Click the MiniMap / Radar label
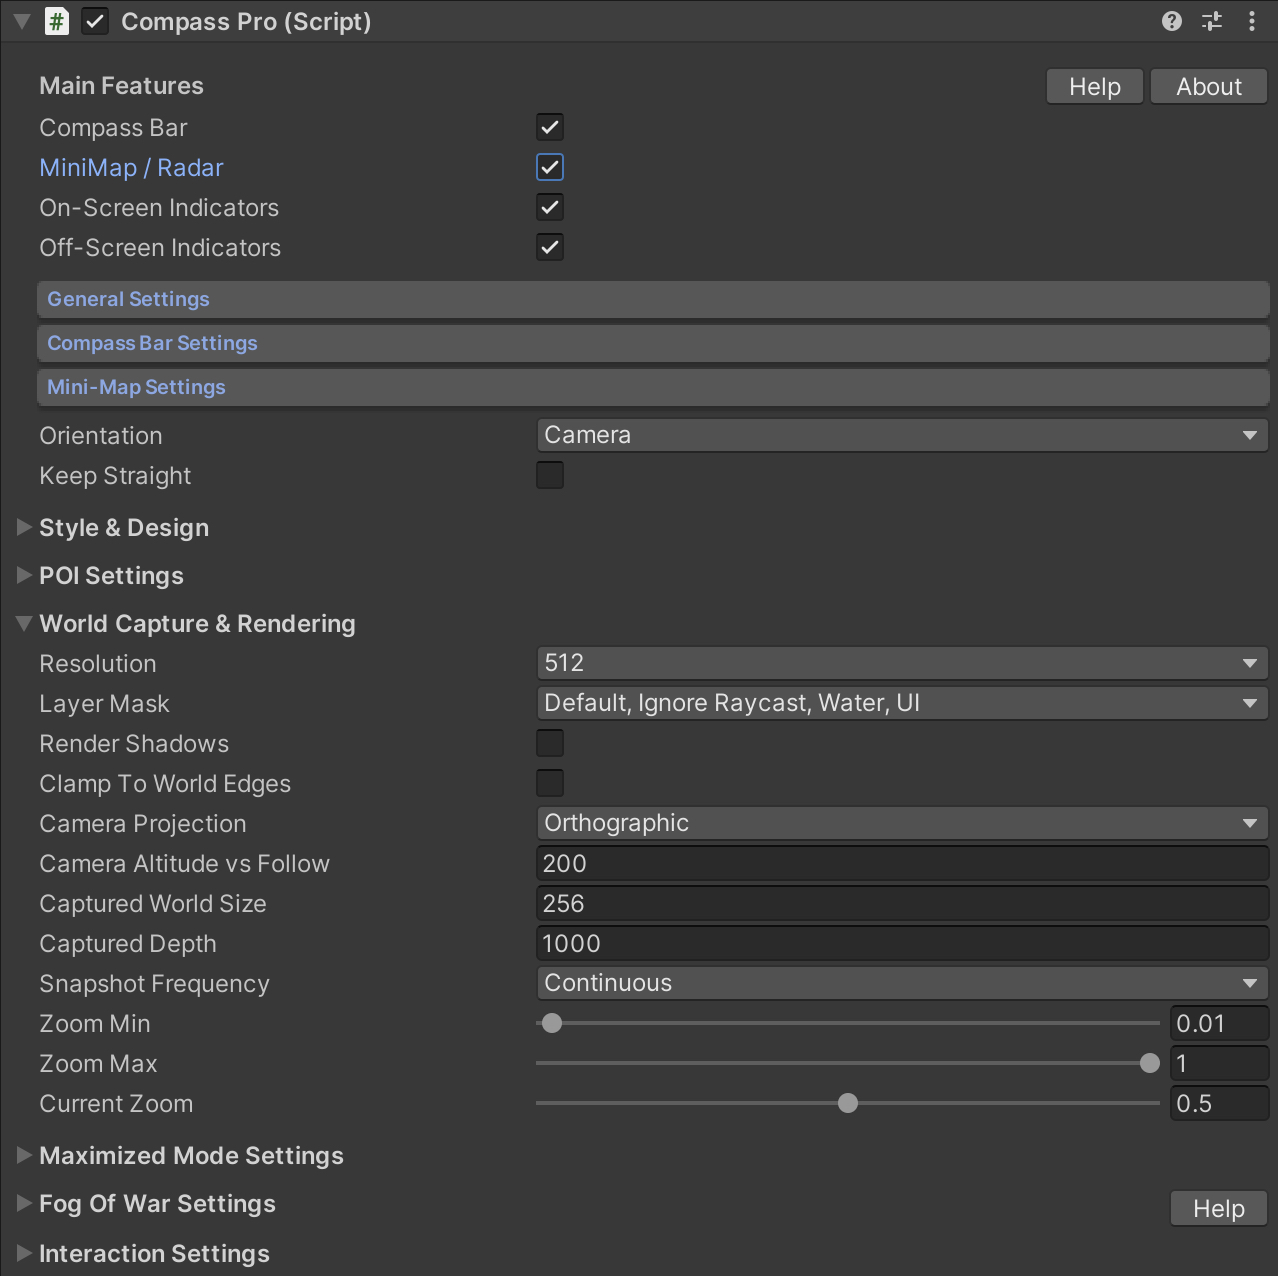Image resolution: width=1278 pixels, height=1276 pixels. 131,168
